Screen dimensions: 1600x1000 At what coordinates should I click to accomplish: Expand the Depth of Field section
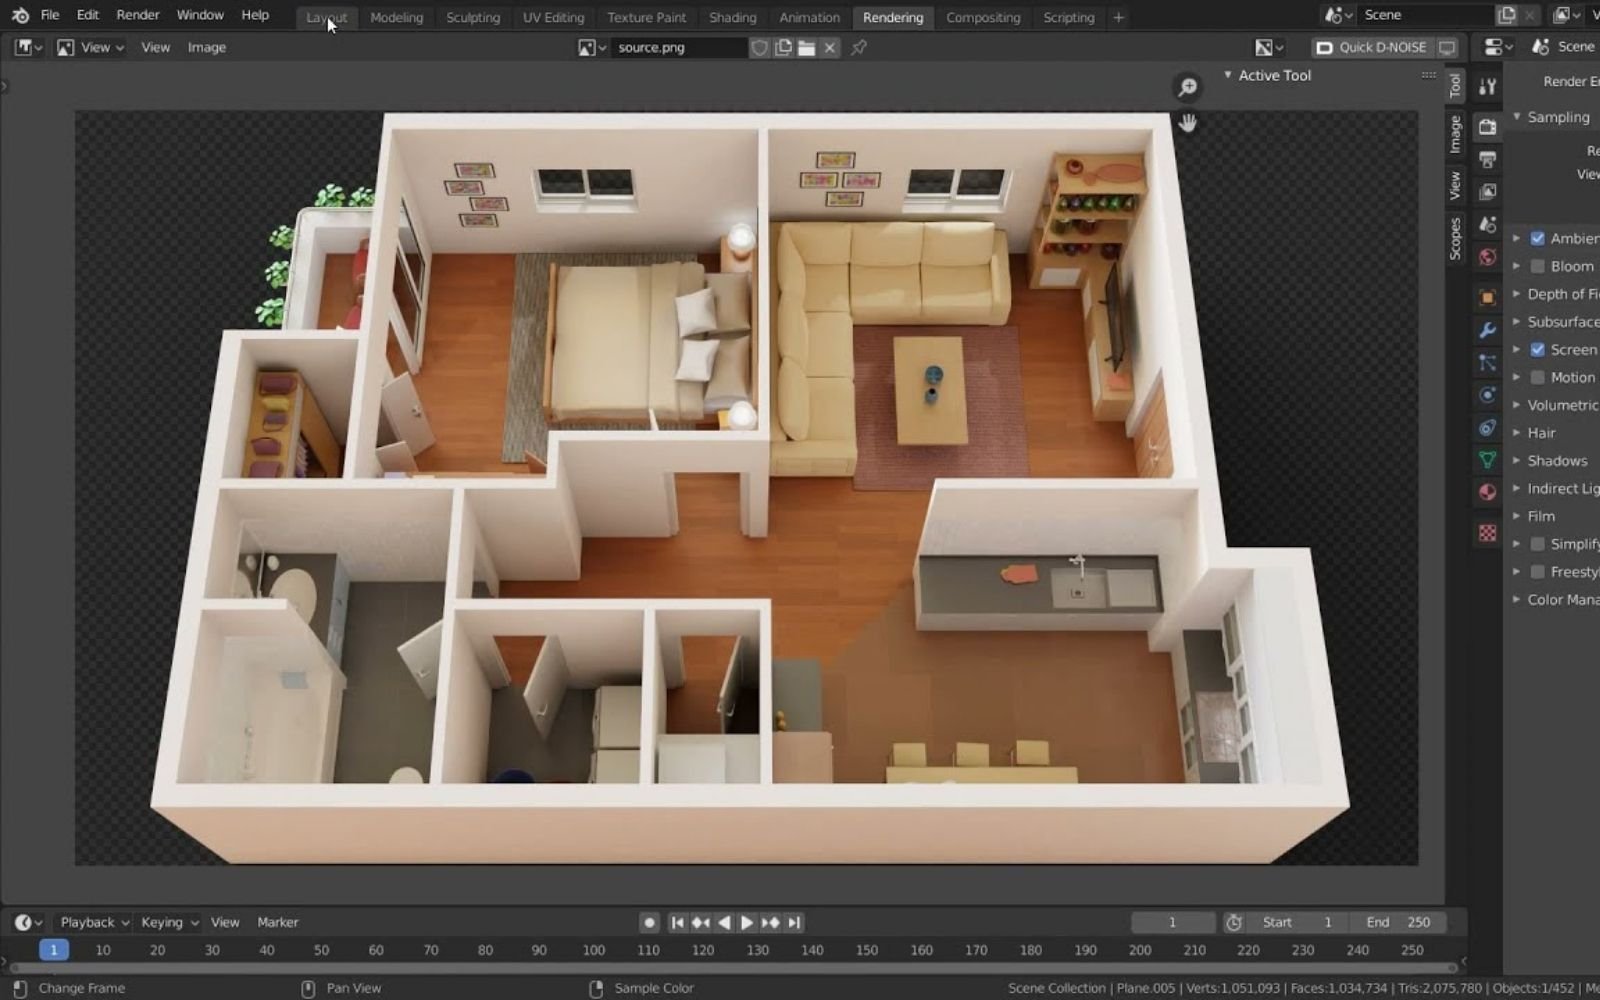[x=1517, y=294]
